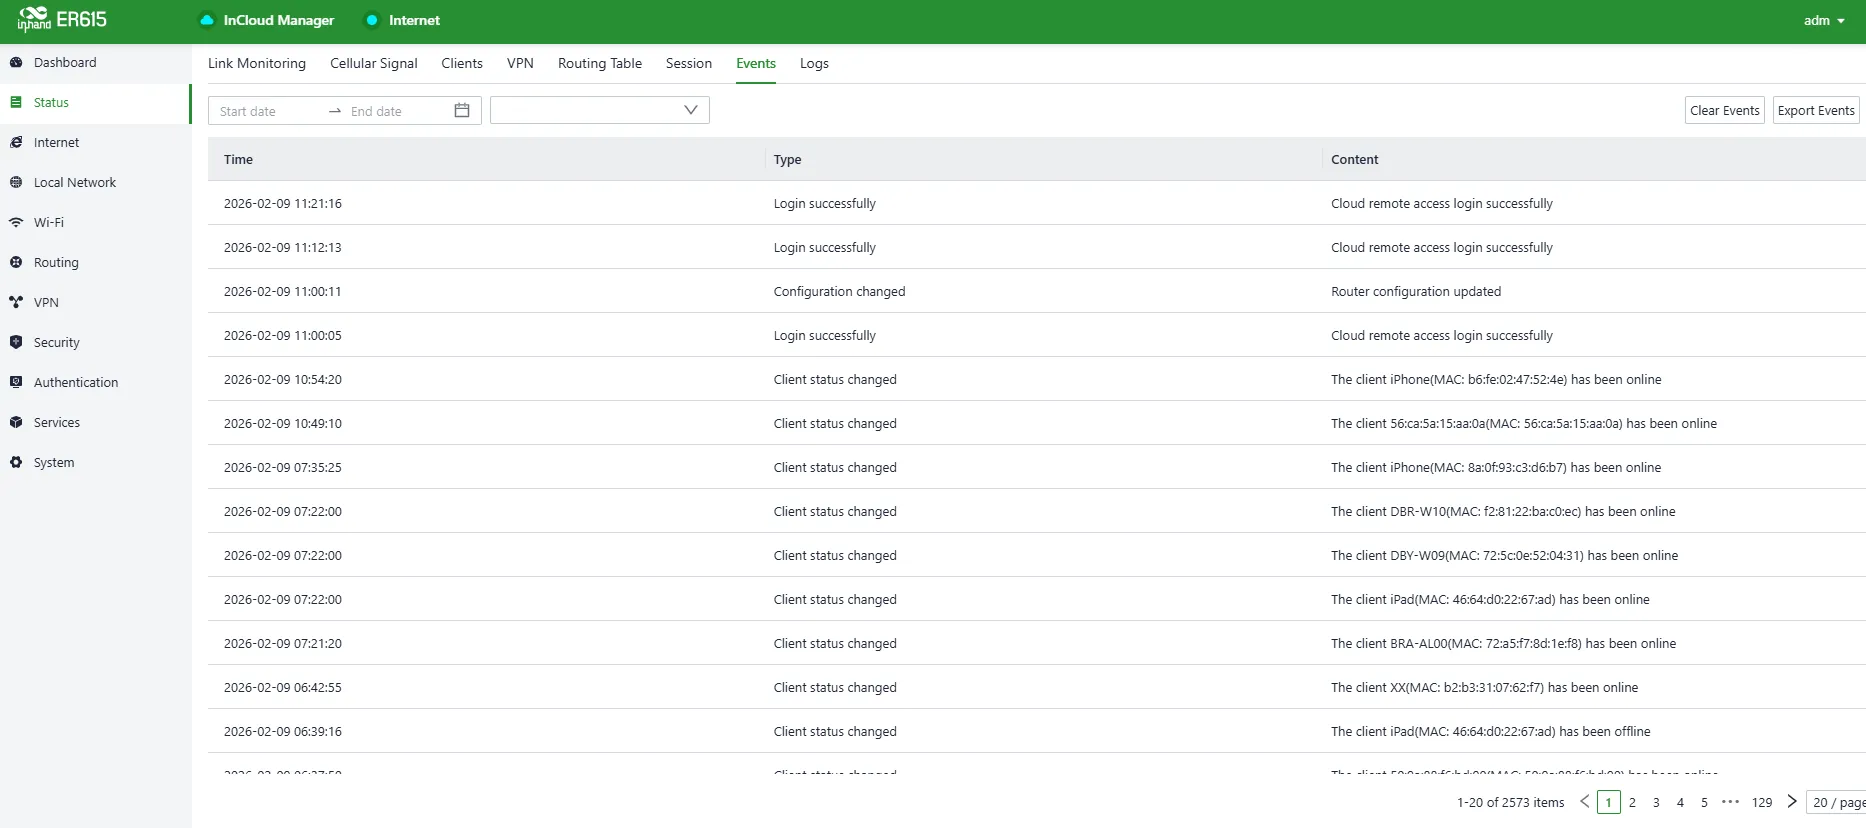The width and height of the screenshot is (1866, 828).
Task: Open the Logs tab
Action: click(x=814, y=63)
